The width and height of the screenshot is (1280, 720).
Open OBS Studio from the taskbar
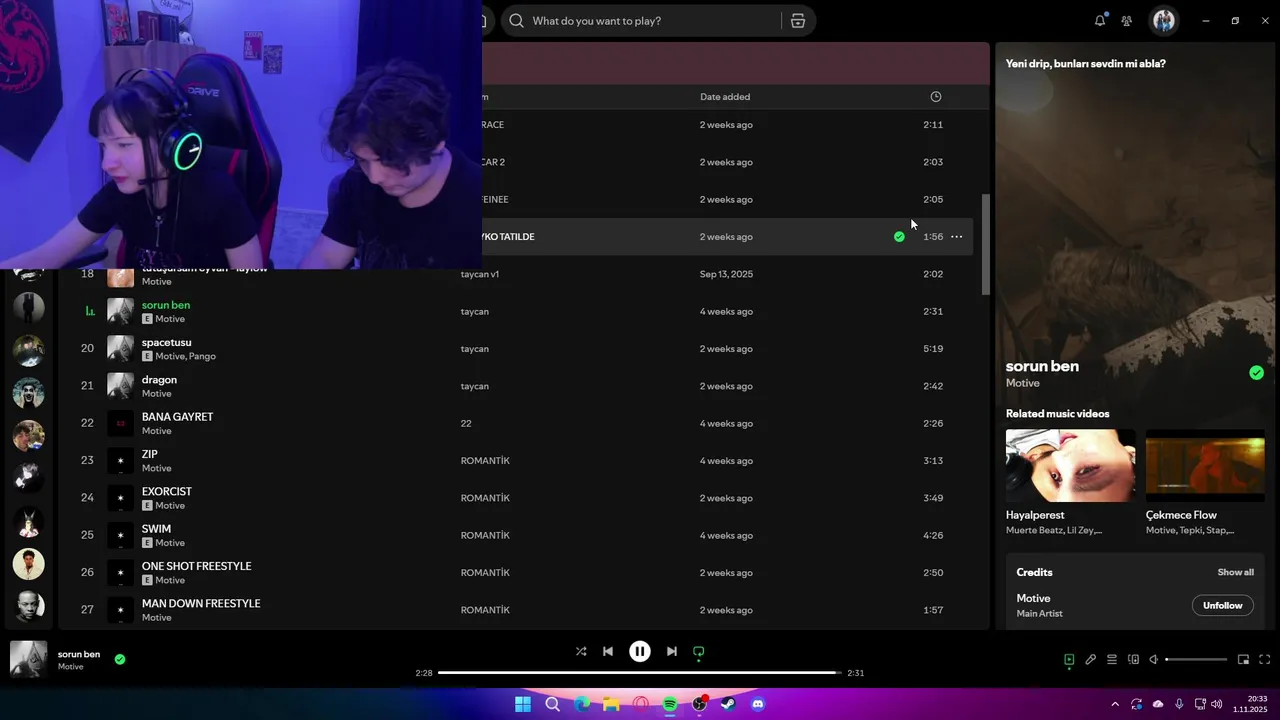699,704
